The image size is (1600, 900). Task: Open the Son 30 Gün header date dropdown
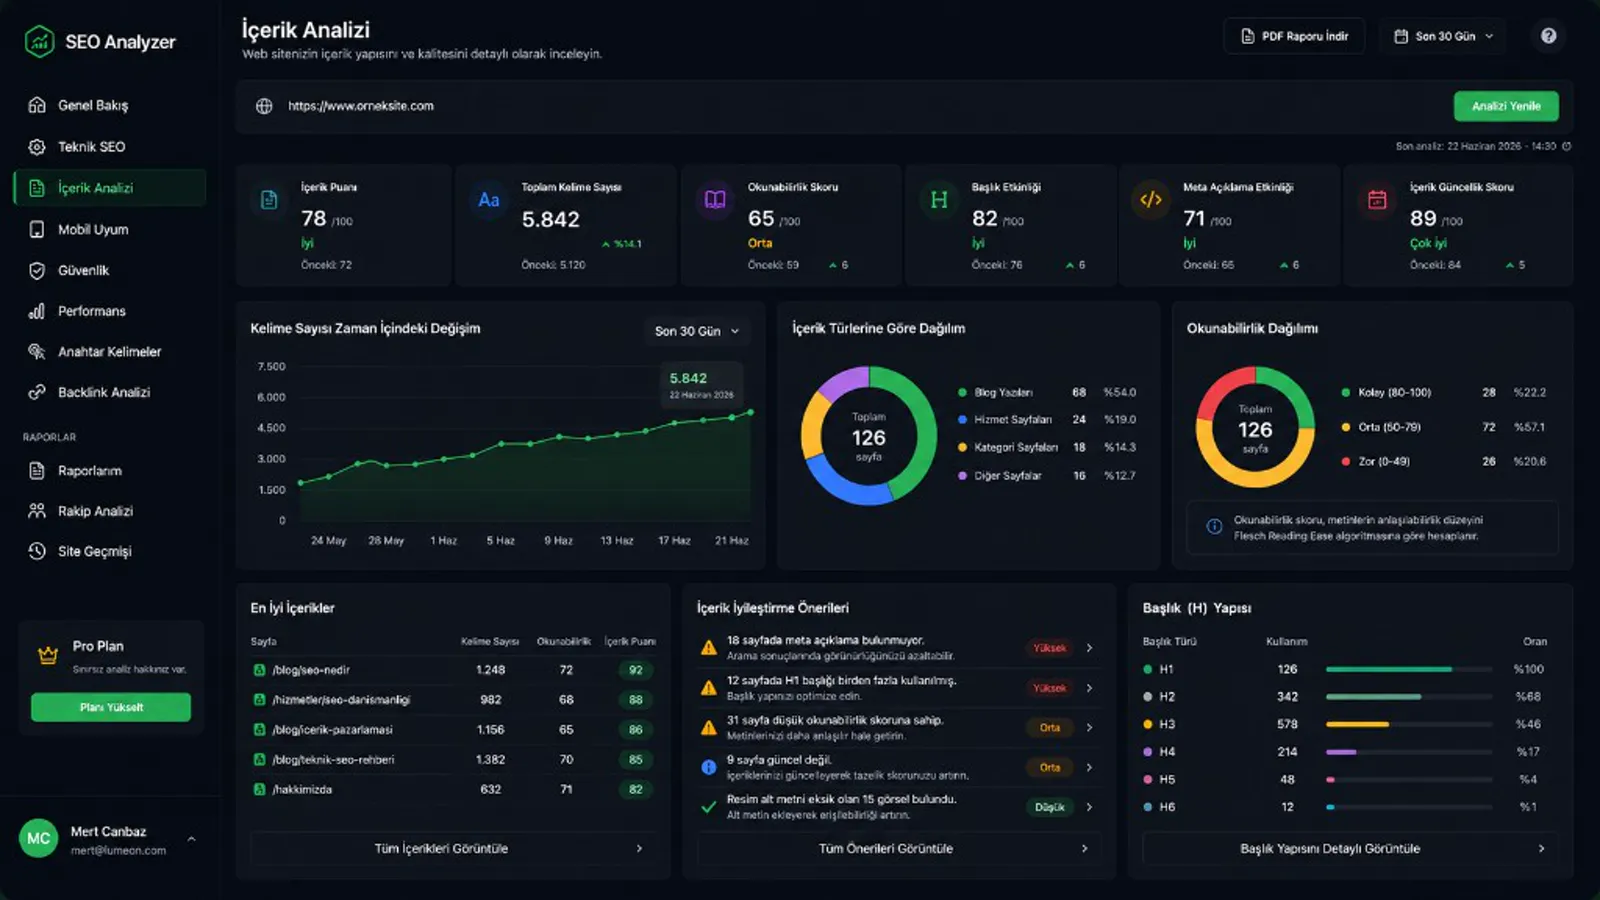1444,36
